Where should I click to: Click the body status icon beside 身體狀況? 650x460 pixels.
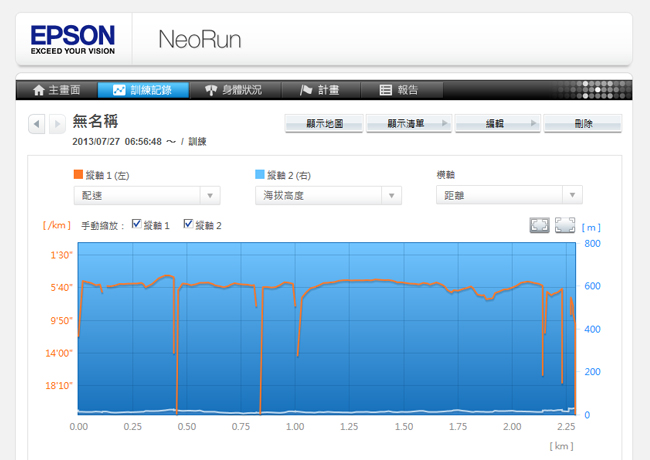click(x=211, y=90)
